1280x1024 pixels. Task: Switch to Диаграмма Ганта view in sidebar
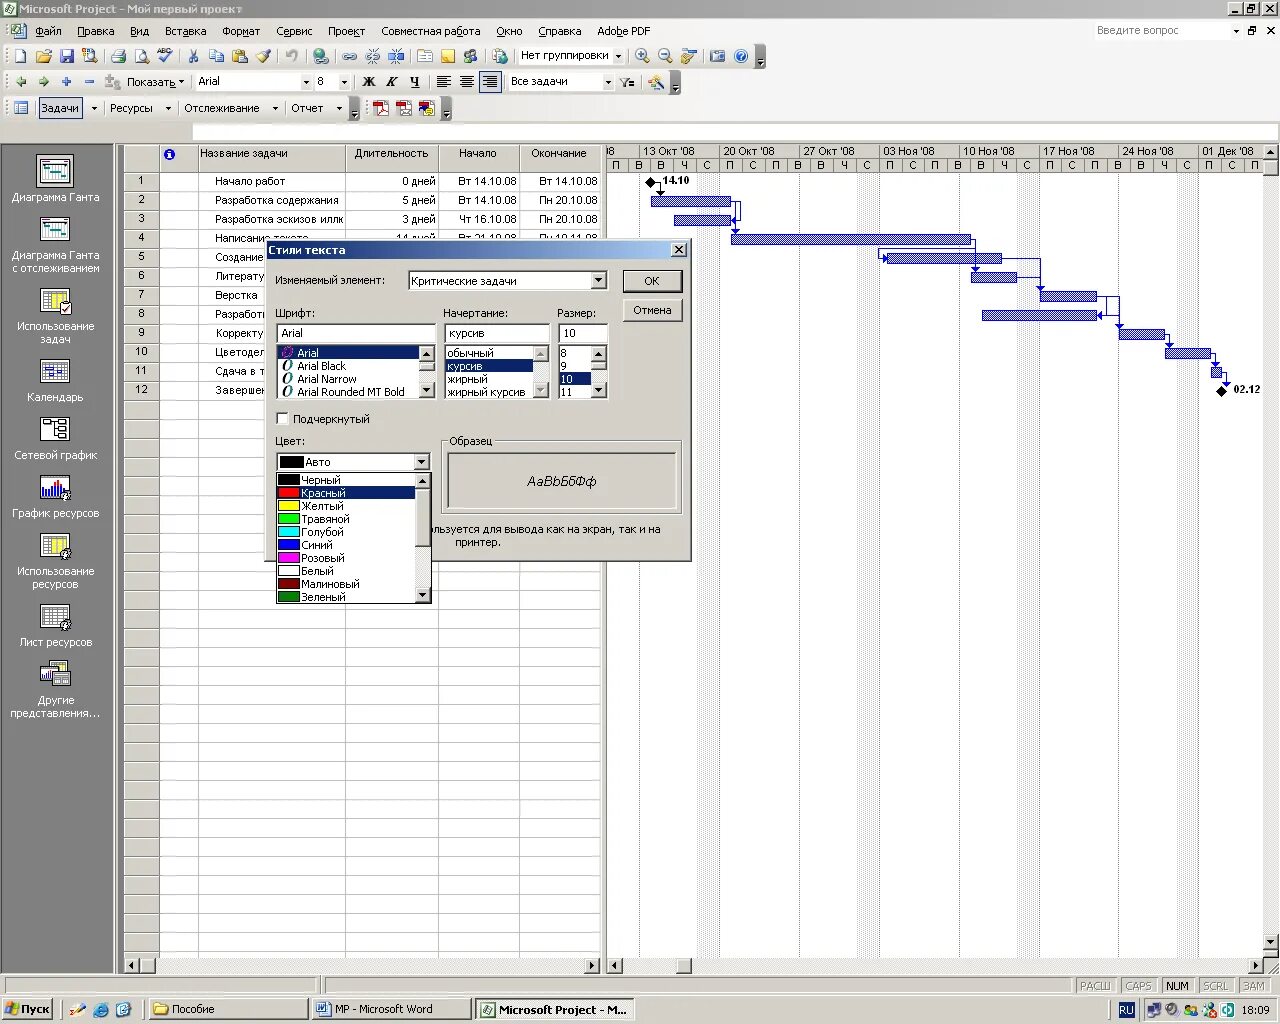click(x=56, y=179)
